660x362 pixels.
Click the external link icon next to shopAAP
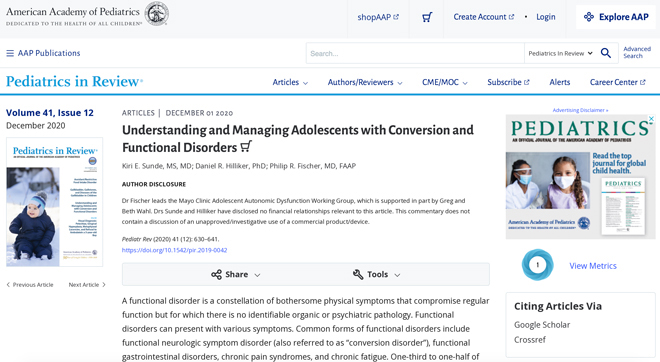click(x=396, y=17)
